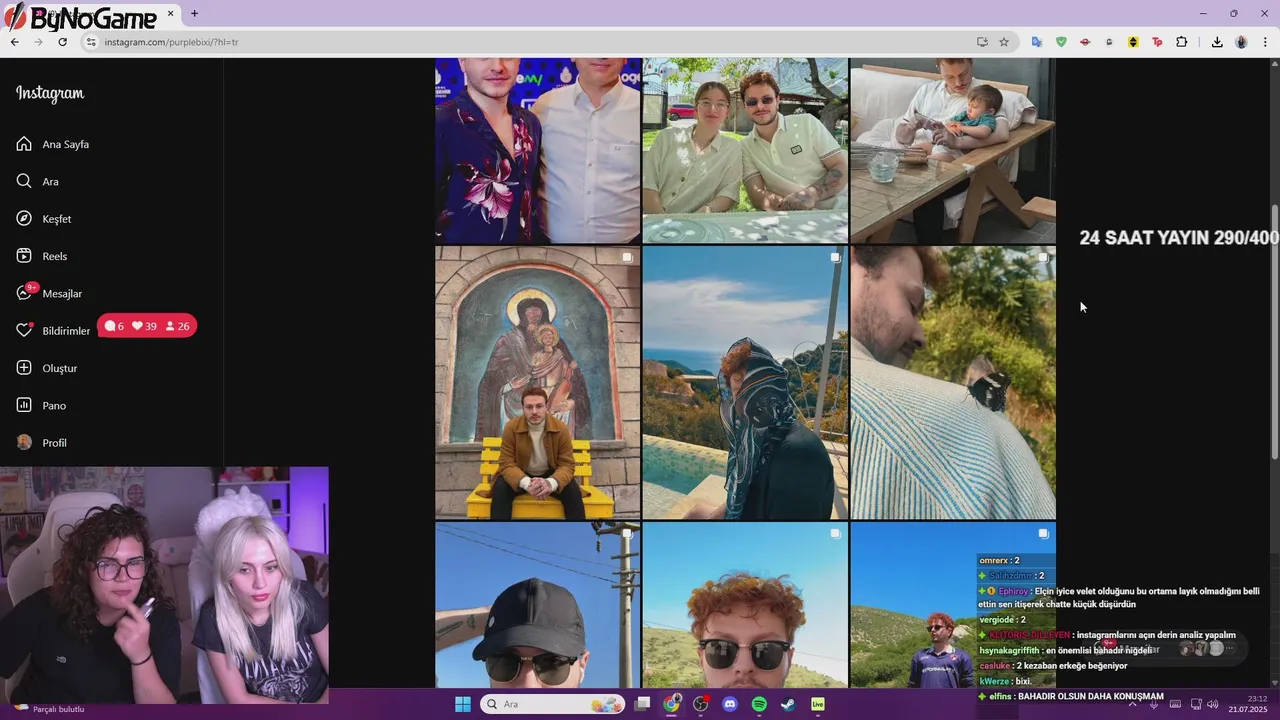The image size is (1280, 720).
Task: Switch to Chrome on the taskbar
Action: (x=672, y=704)
